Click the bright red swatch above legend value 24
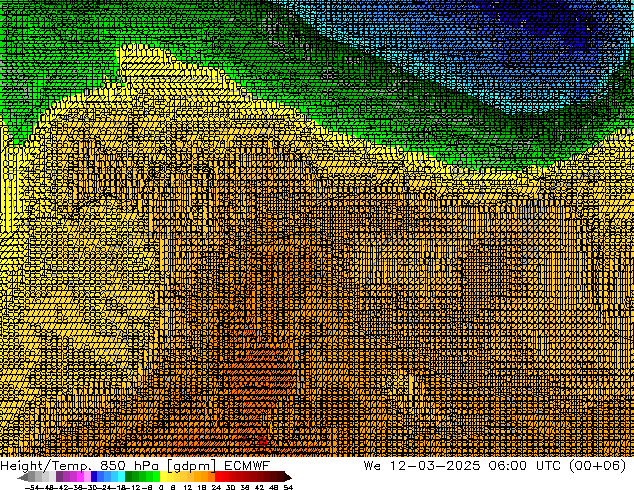 (x=218, y=476)
